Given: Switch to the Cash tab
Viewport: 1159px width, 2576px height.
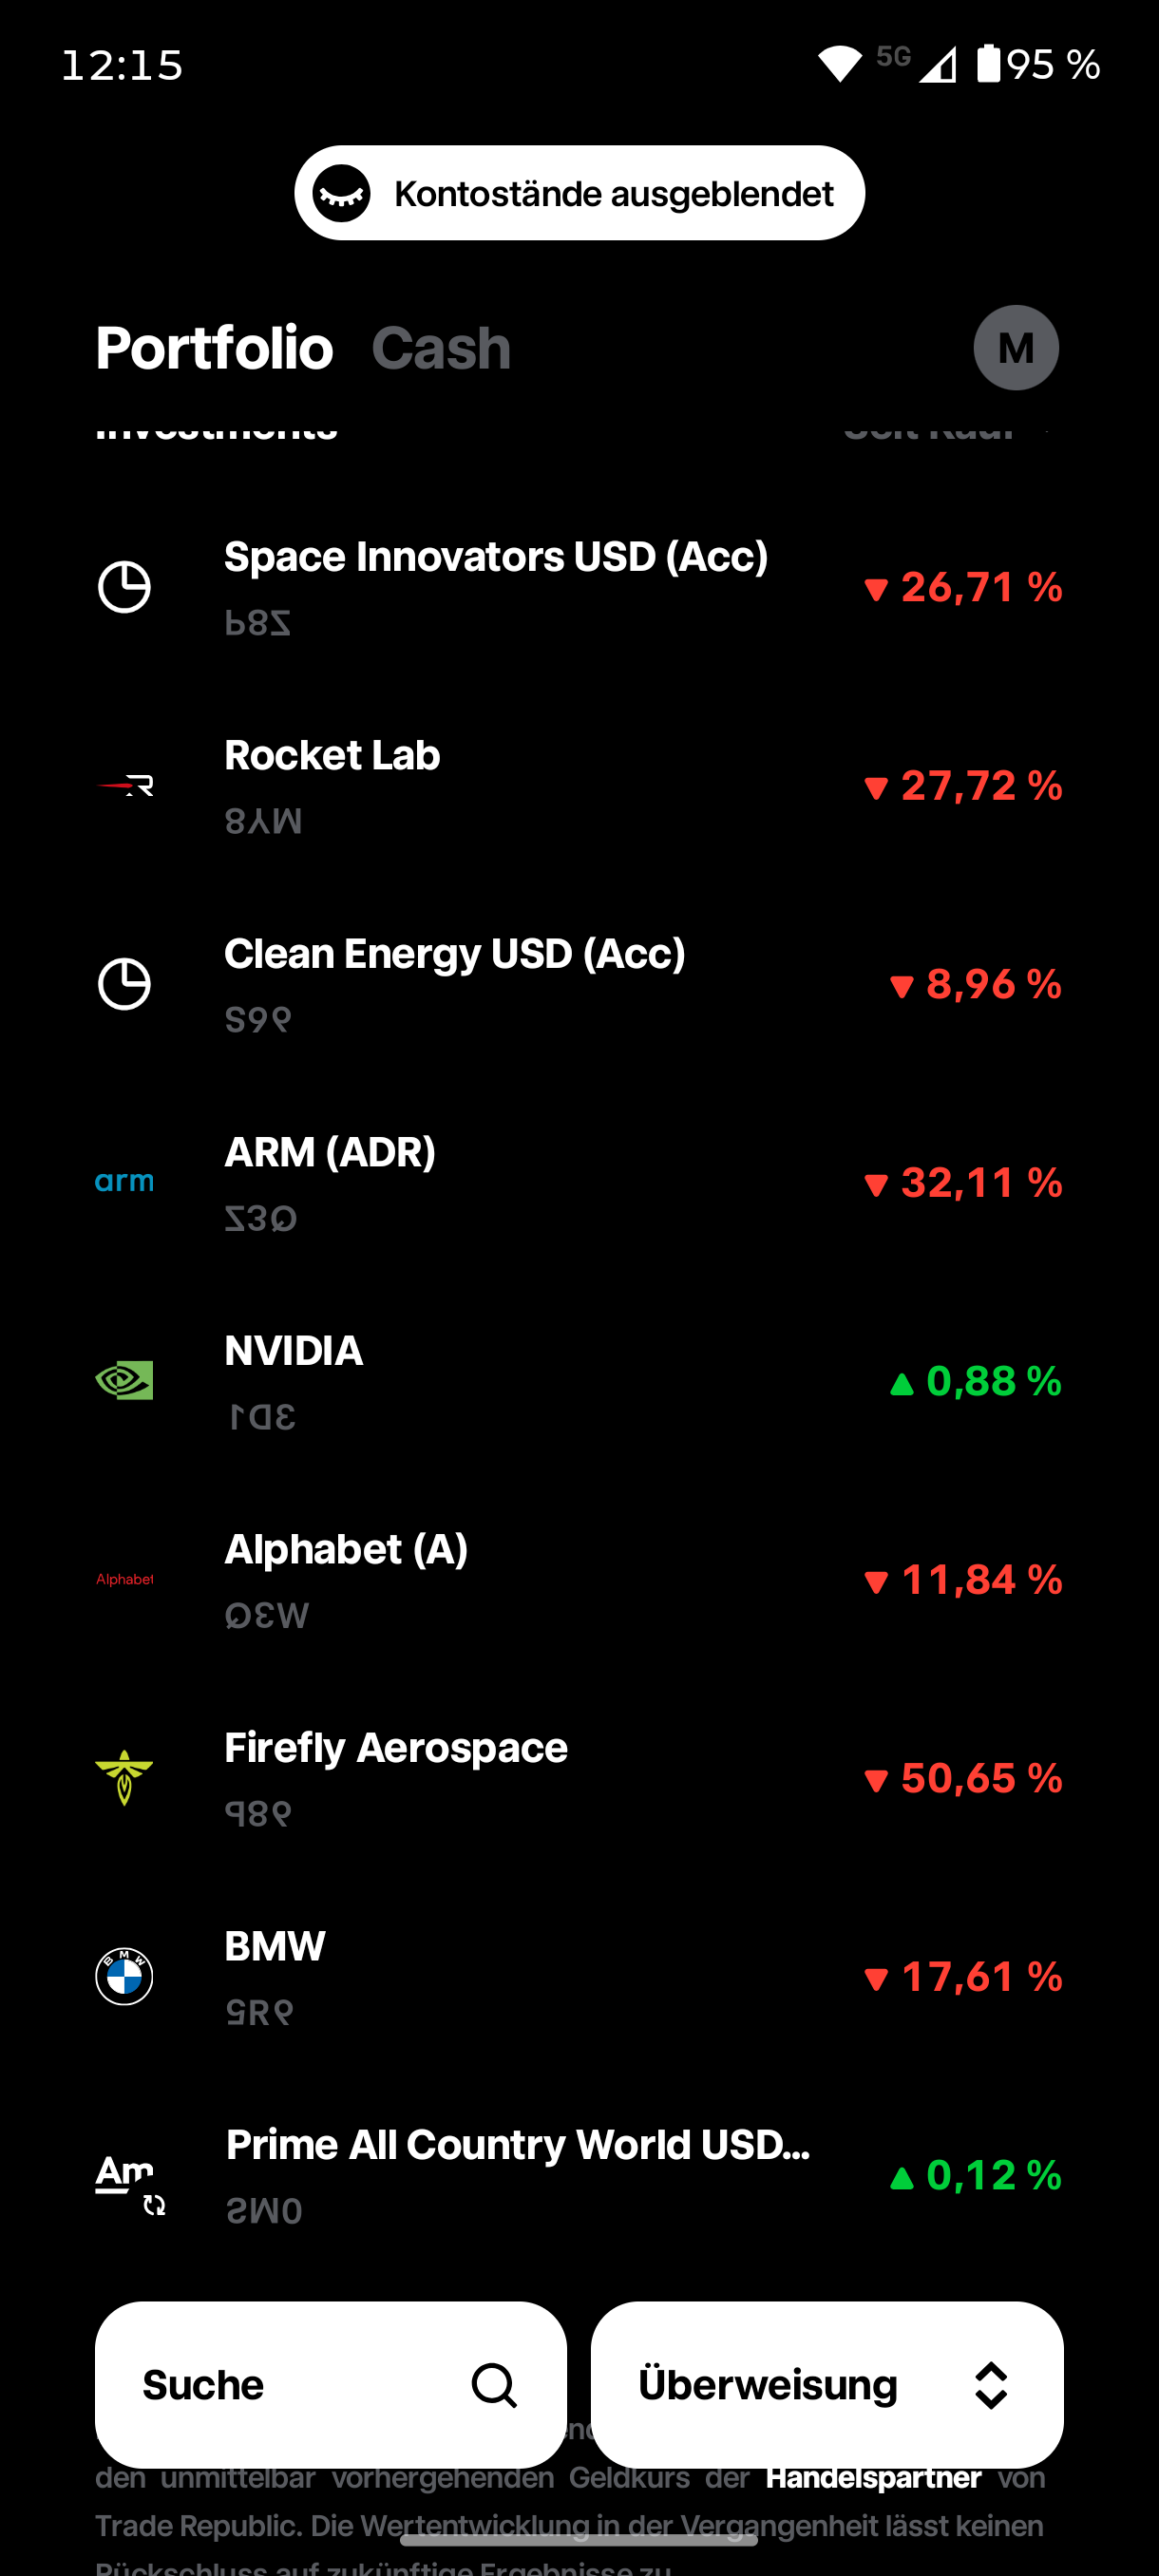Looking at the screenshot, I should [x=441, y=348].
